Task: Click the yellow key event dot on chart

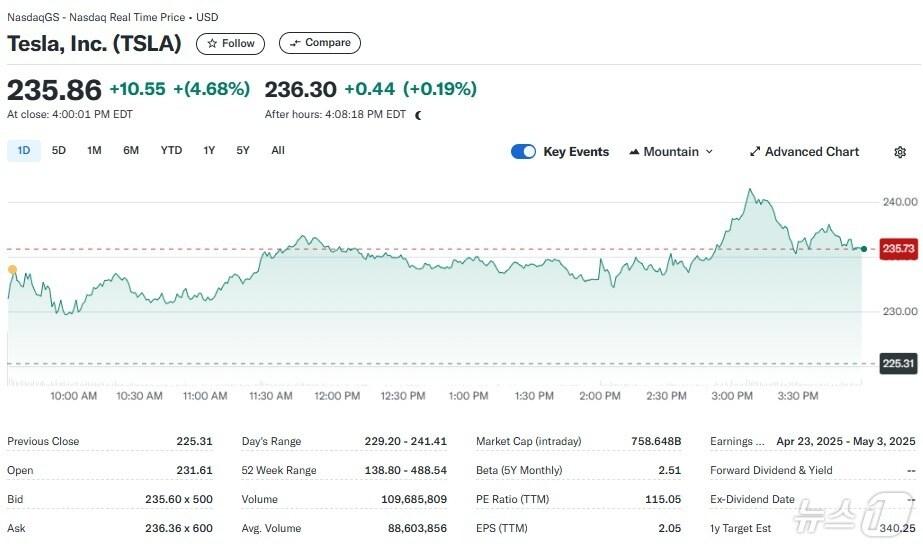Action: [x=12, y=269]
